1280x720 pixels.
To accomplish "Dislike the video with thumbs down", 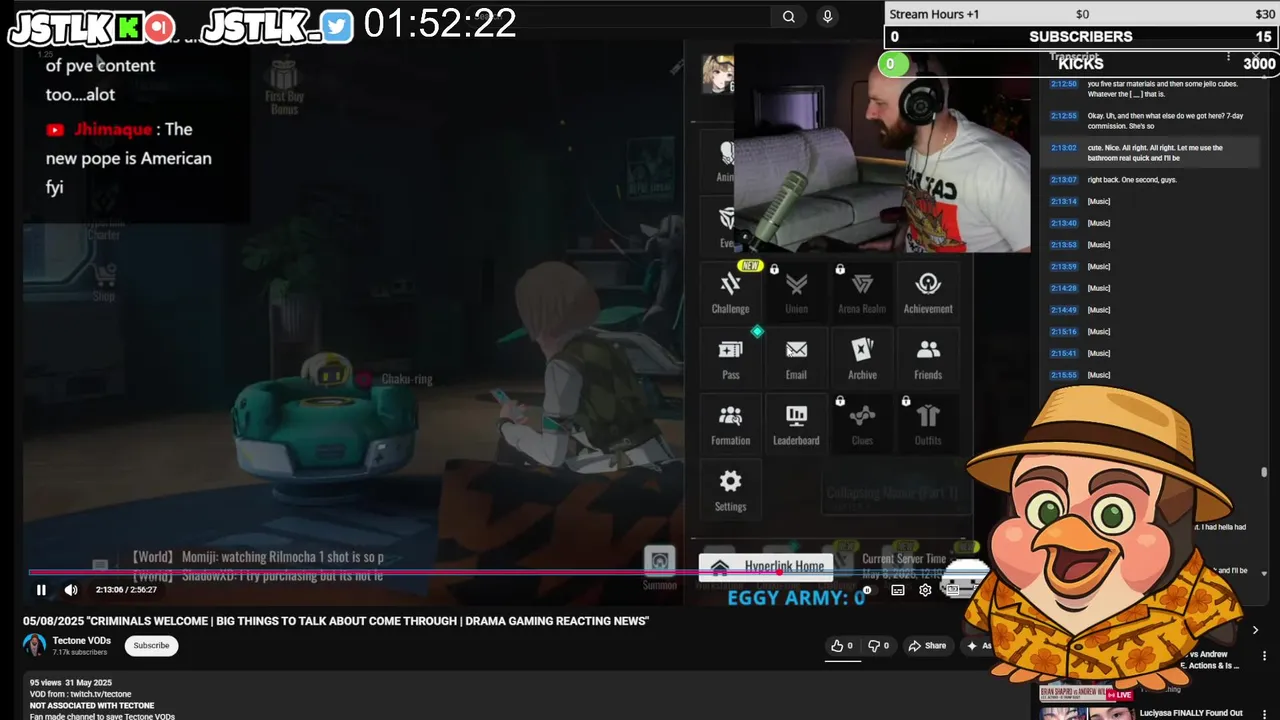I will (878, 646).
